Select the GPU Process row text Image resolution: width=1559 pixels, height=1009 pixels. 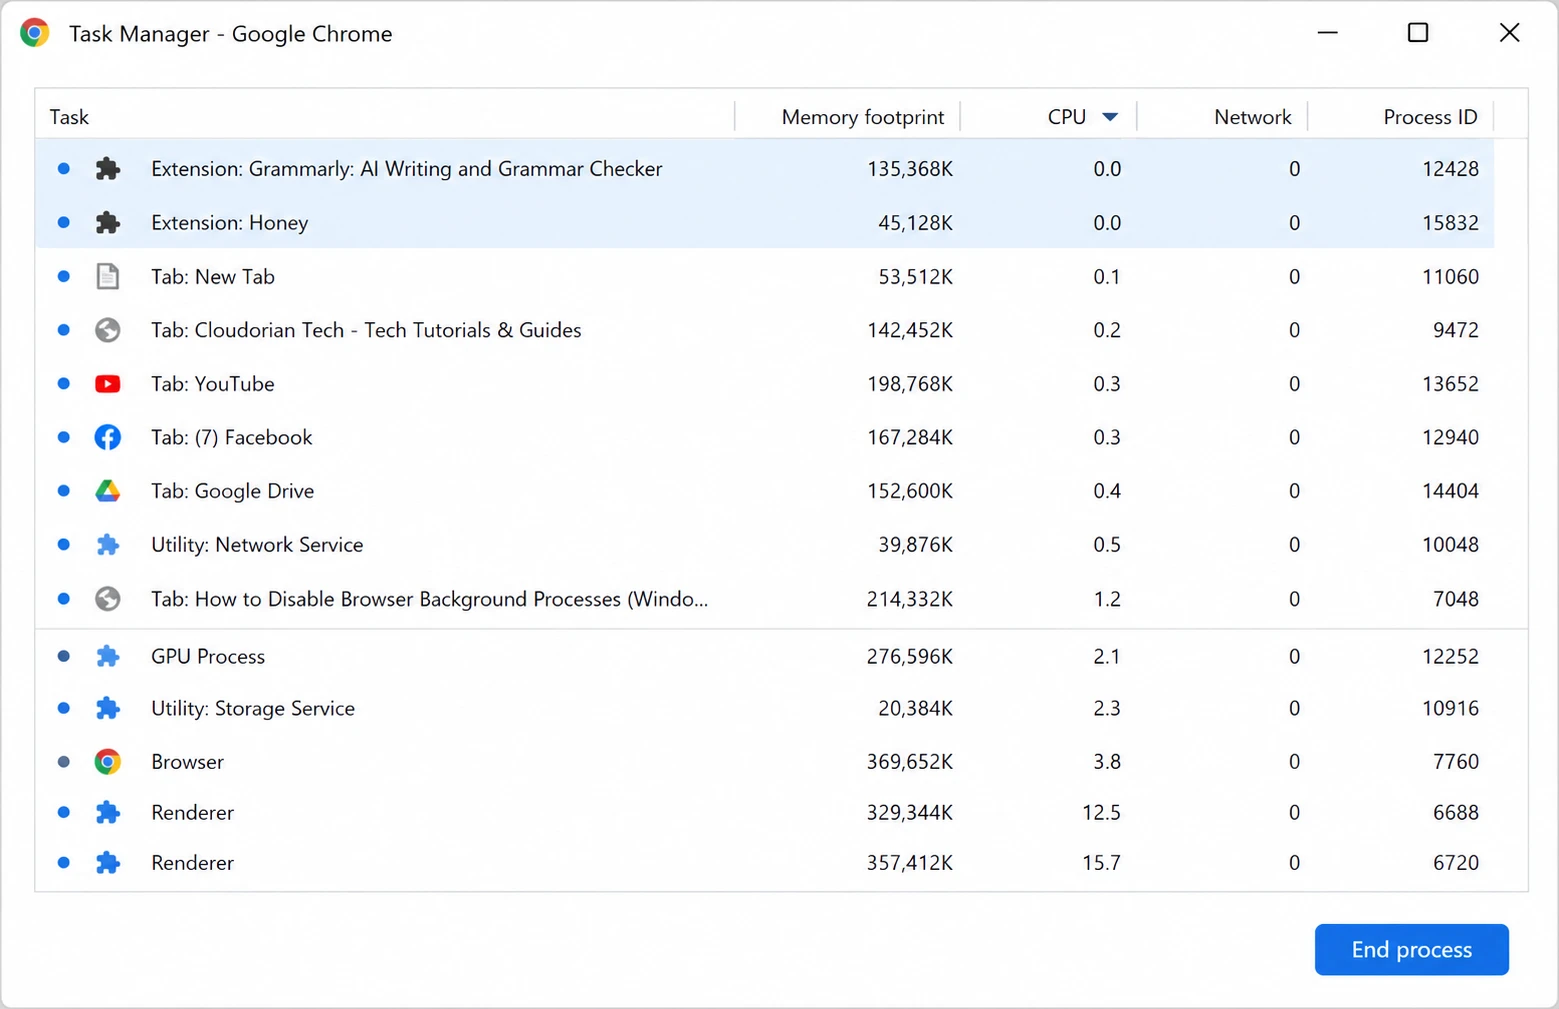208,656
